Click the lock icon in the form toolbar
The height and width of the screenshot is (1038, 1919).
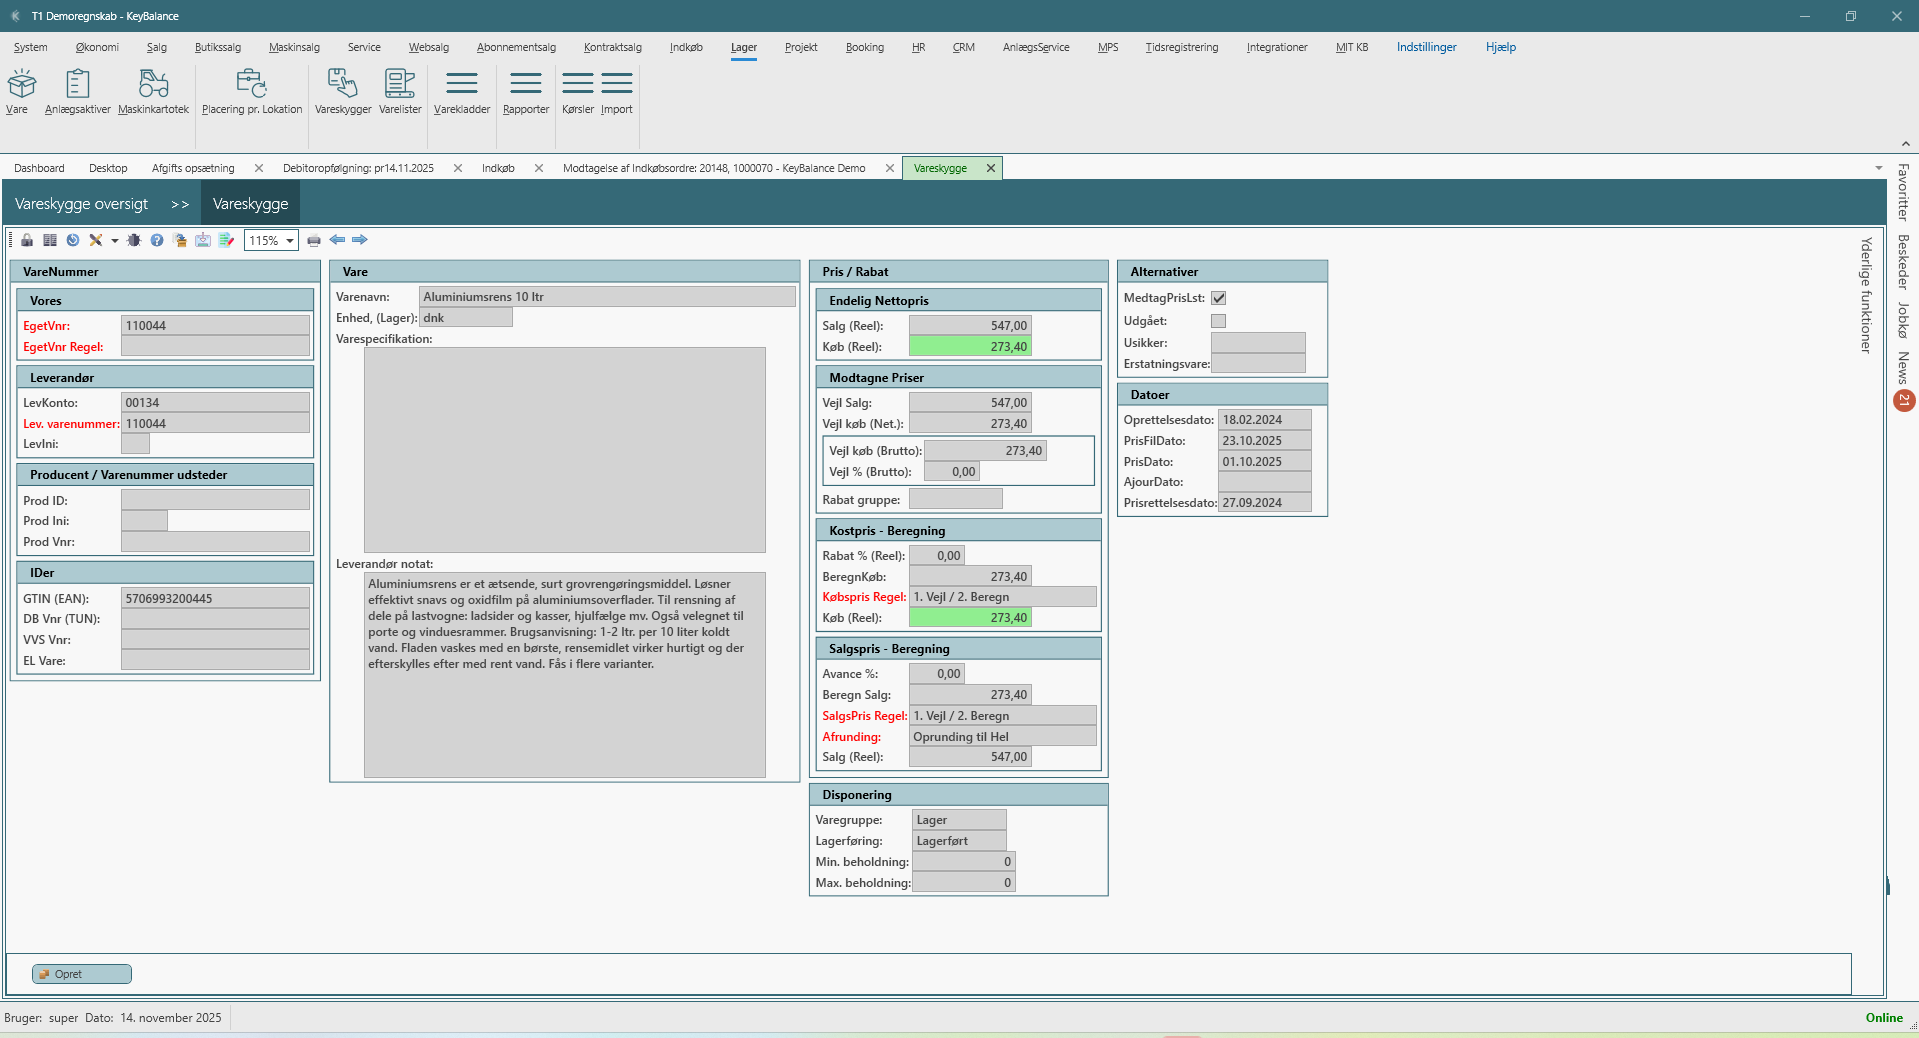click(x=27, y=240)
